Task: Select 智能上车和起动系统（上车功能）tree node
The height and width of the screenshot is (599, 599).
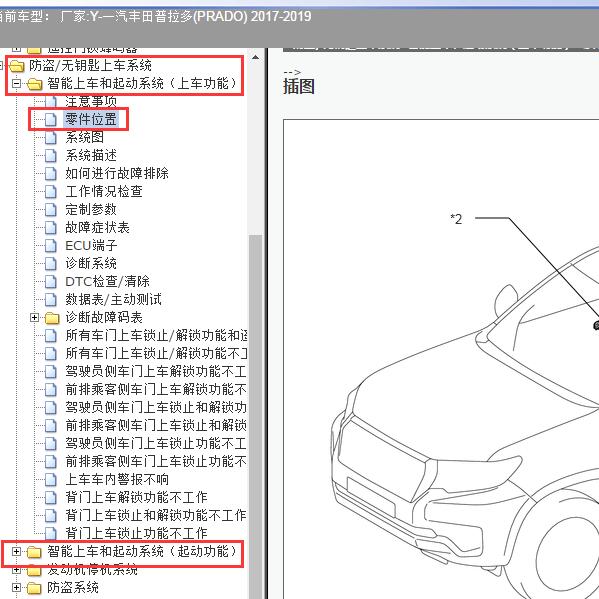Action: click(142, 83)
